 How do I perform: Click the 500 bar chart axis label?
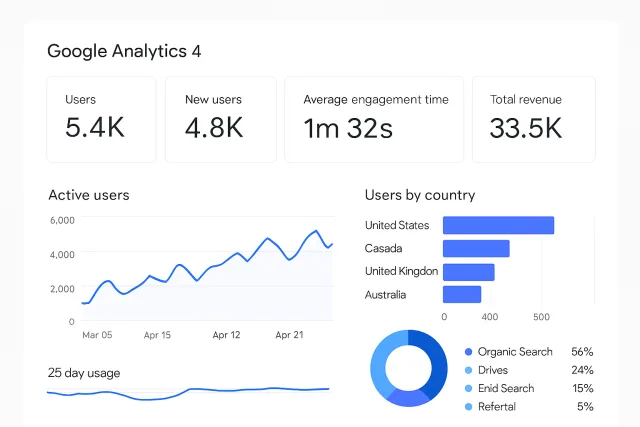[541, 317]
